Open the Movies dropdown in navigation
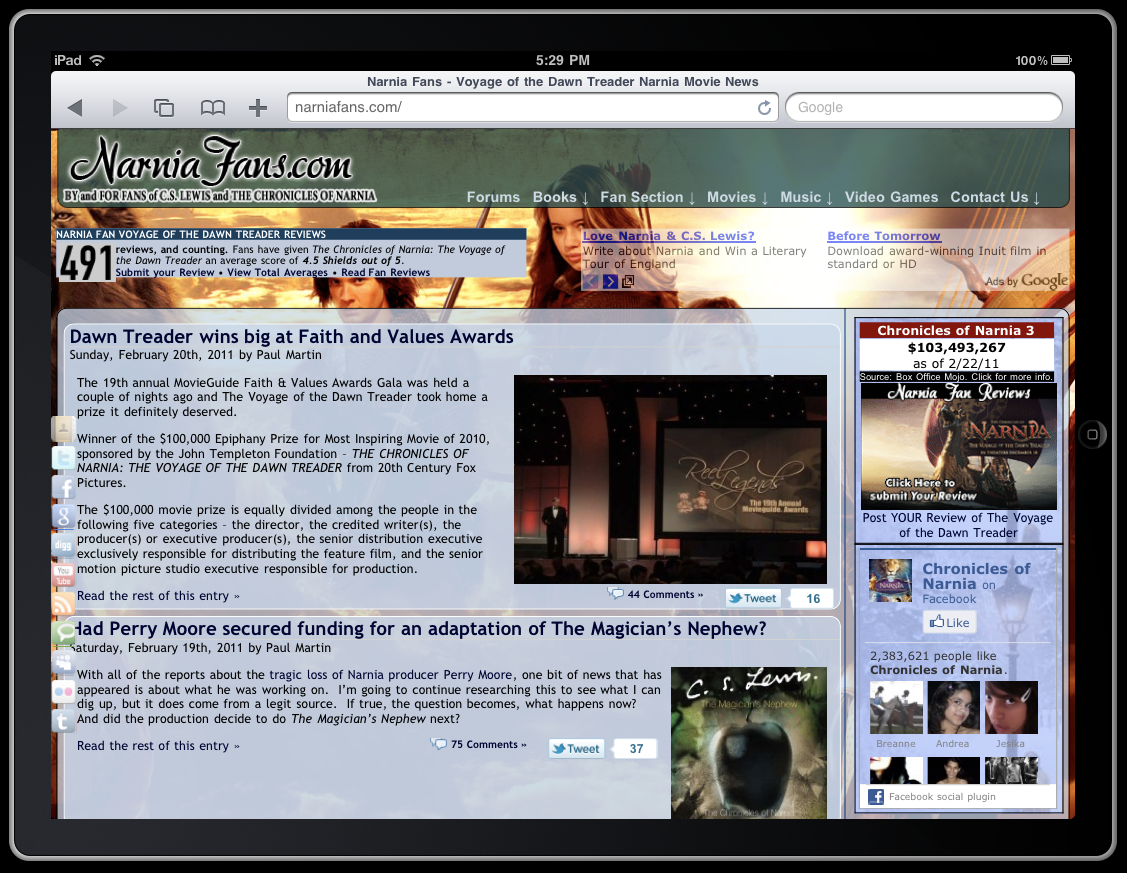 point(737,197)
